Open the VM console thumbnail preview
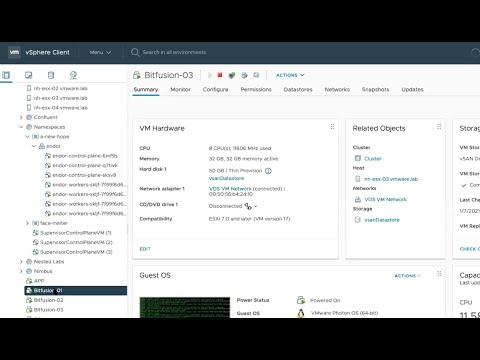 185,307
